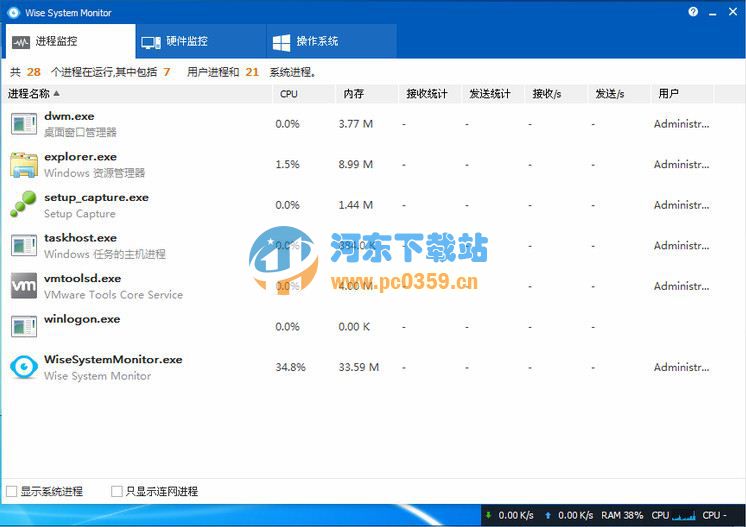Image resolution: width=746 pixels, height=527 pixels.
Task: Click the 8.99 M memory value
Action: click(356, 165)
